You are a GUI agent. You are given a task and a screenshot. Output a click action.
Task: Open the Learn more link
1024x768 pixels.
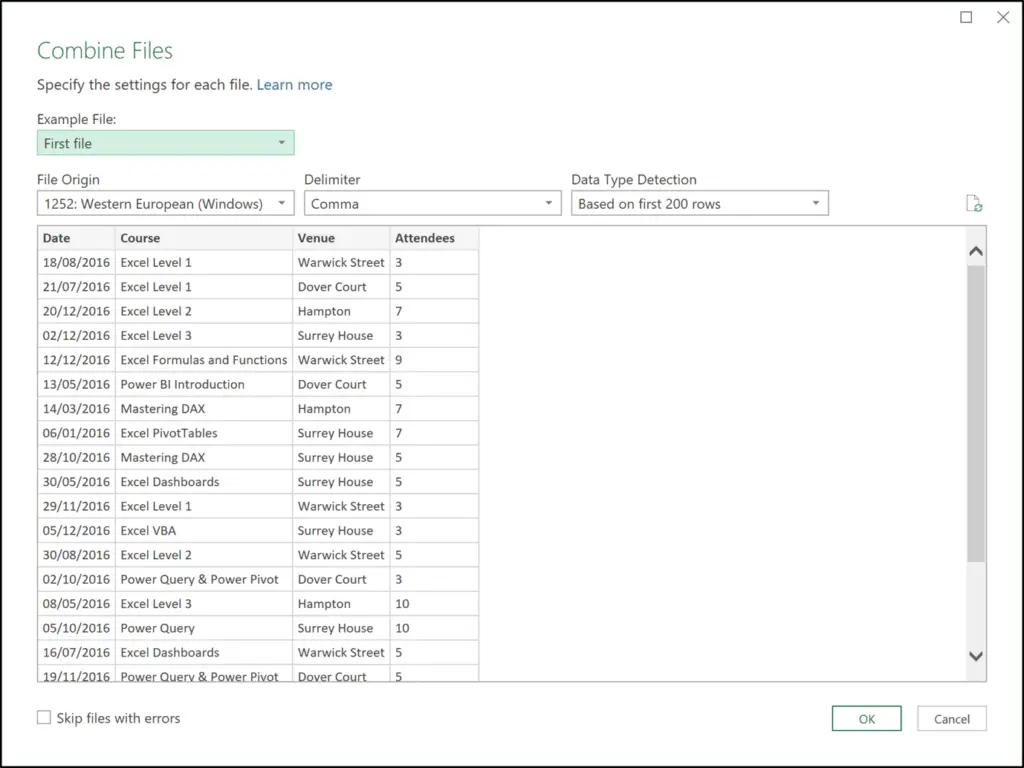(294, 84)
